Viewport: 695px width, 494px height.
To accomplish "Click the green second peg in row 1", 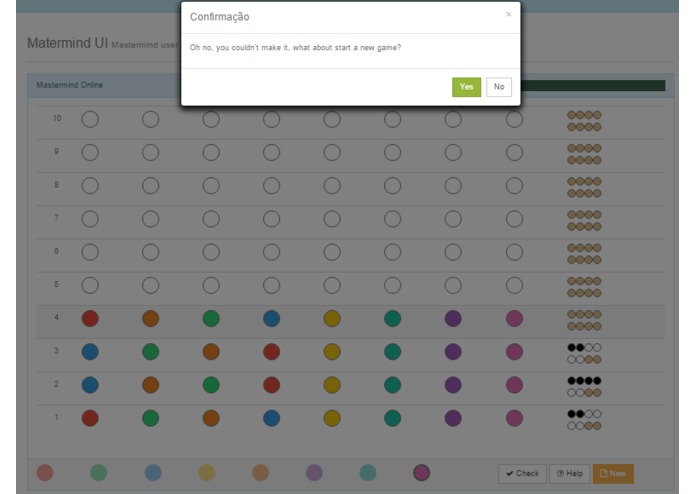I will pyautogui.click(x=151, y=418).
